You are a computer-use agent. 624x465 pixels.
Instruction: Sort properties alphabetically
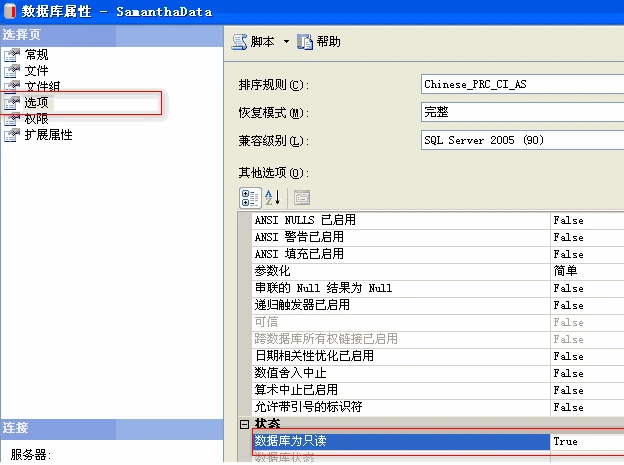pos(273,198)
